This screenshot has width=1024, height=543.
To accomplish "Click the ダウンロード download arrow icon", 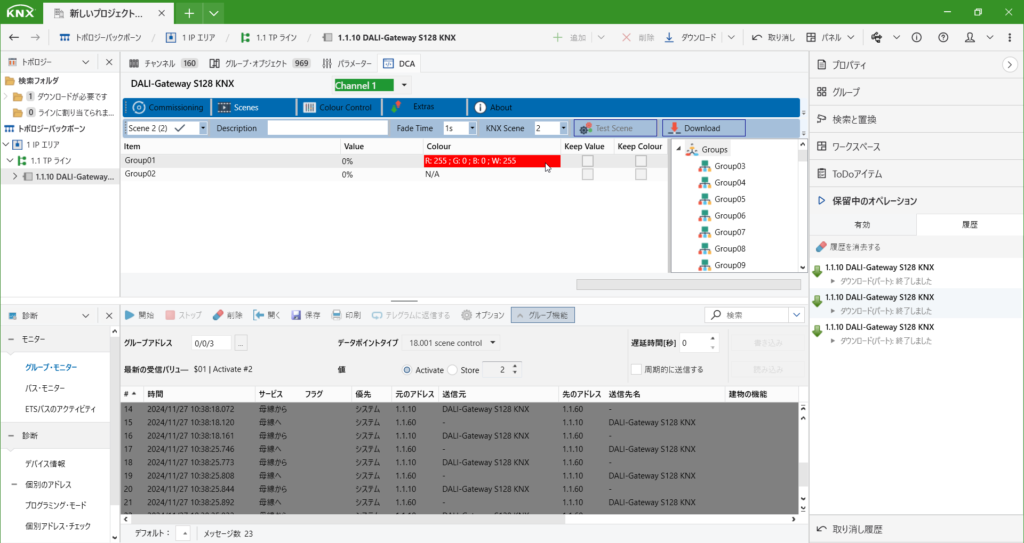I will [x=669, y=38].
